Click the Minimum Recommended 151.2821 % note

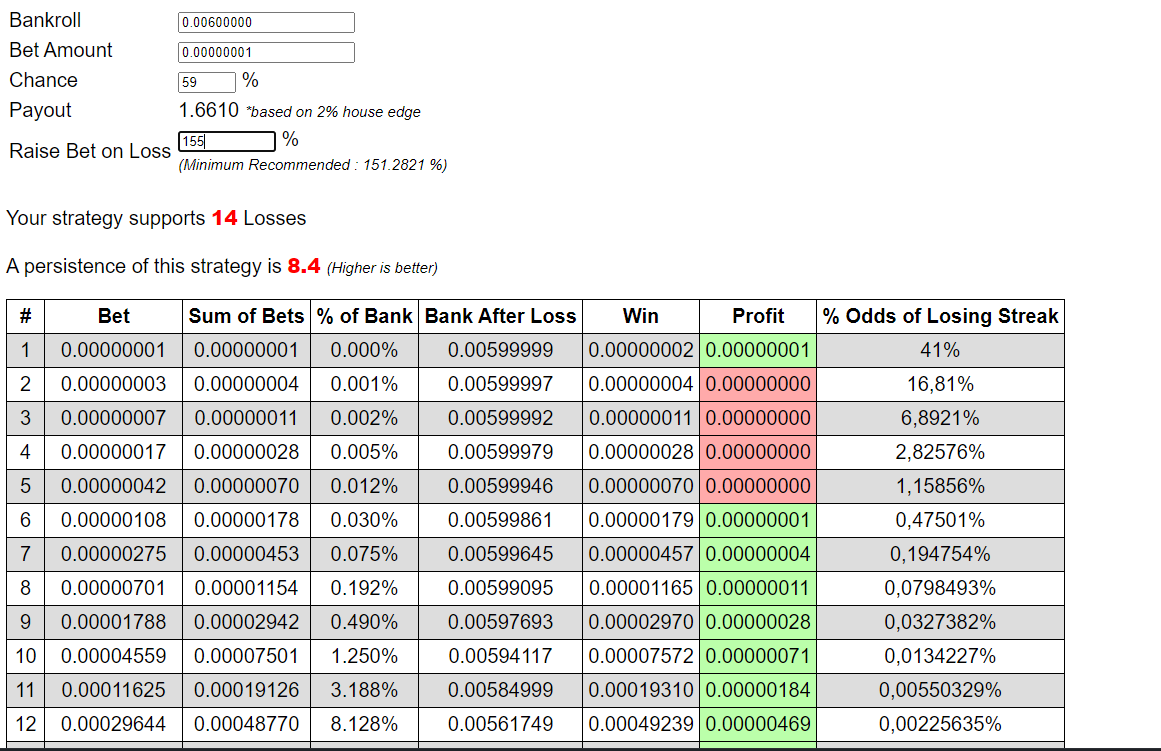(x=312, y=165)
